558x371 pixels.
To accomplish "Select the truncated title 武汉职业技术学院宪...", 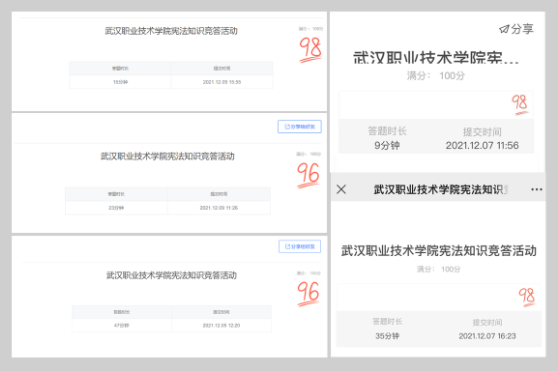I will pyautogui.click(x=436, y=58).
